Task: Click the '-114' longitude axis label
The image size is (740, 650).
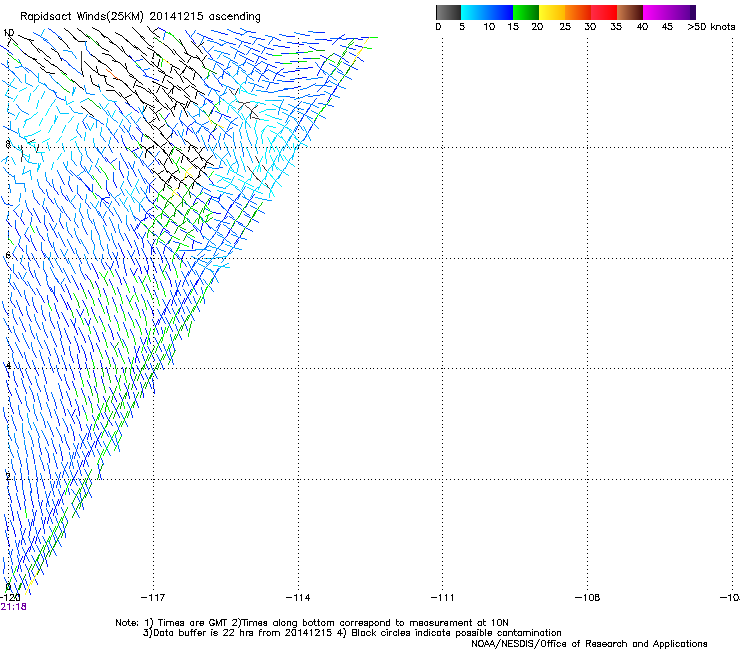Action: 298,598
